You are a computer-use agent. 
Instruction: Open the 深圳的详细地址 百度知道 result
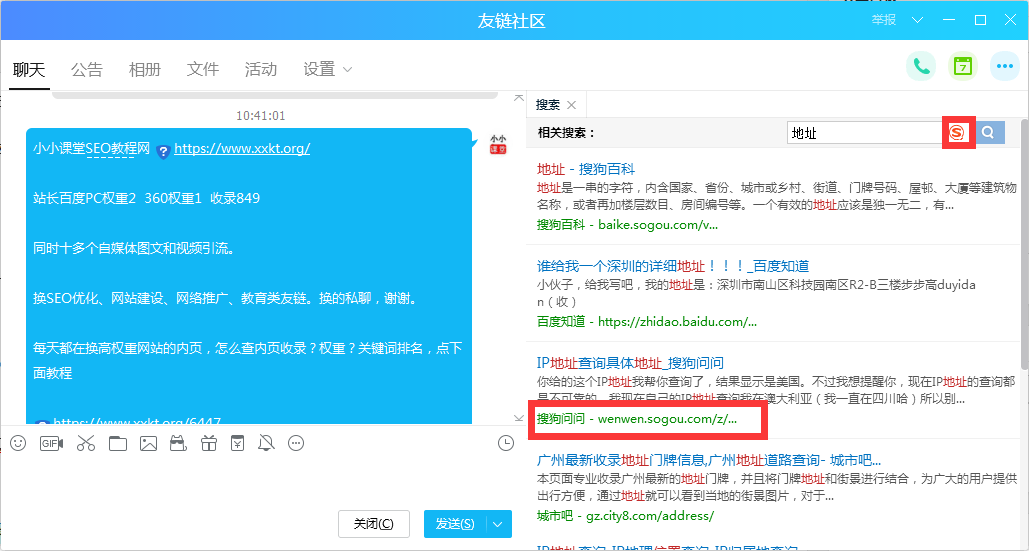click(673, 266)
